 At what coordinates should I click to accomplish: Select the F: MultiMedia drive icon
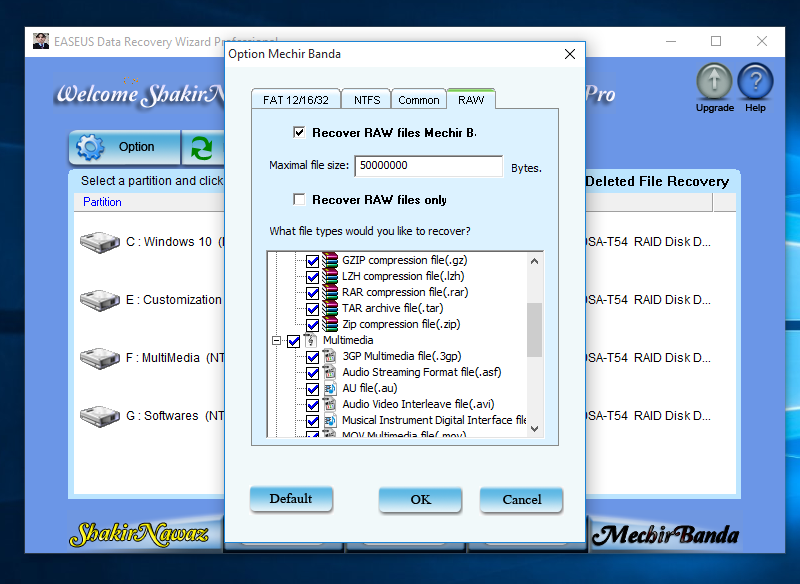99,358
